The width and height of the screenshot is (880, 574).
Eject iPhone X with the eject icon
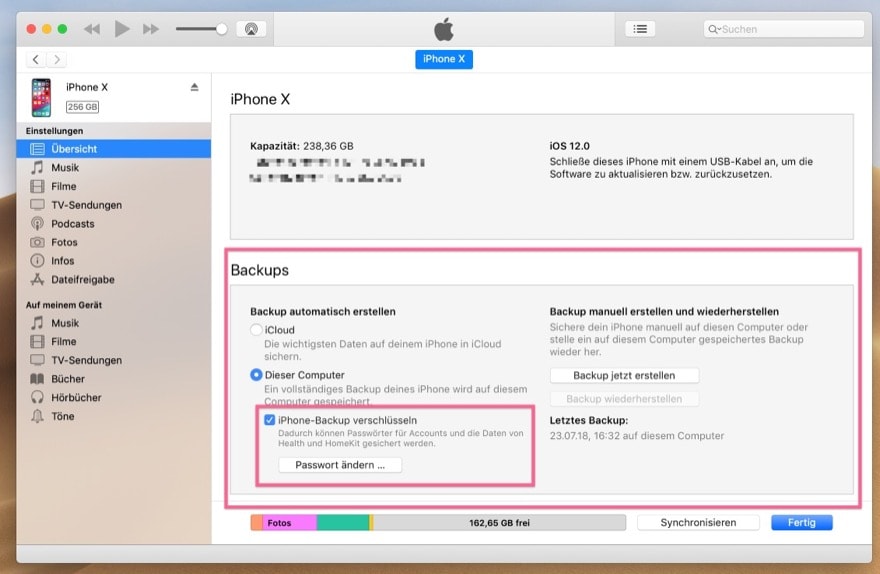click(x=194, y=87)
